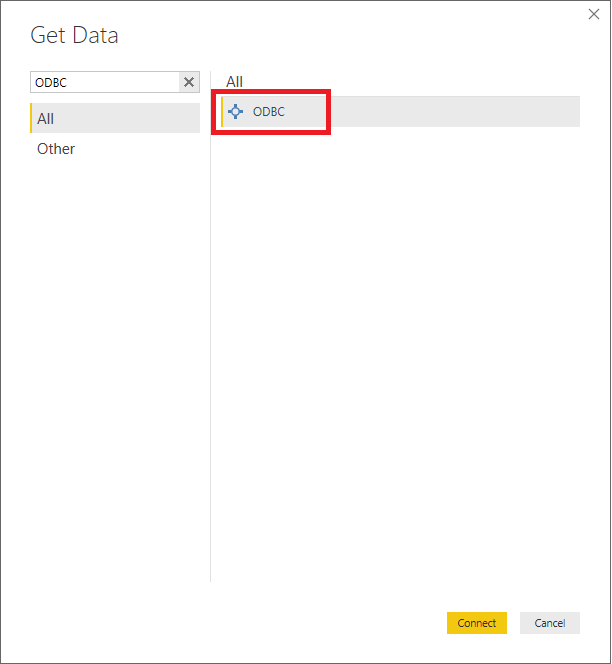612x664 pixels.
Task: Click the All heading above results
Action: 234,81
